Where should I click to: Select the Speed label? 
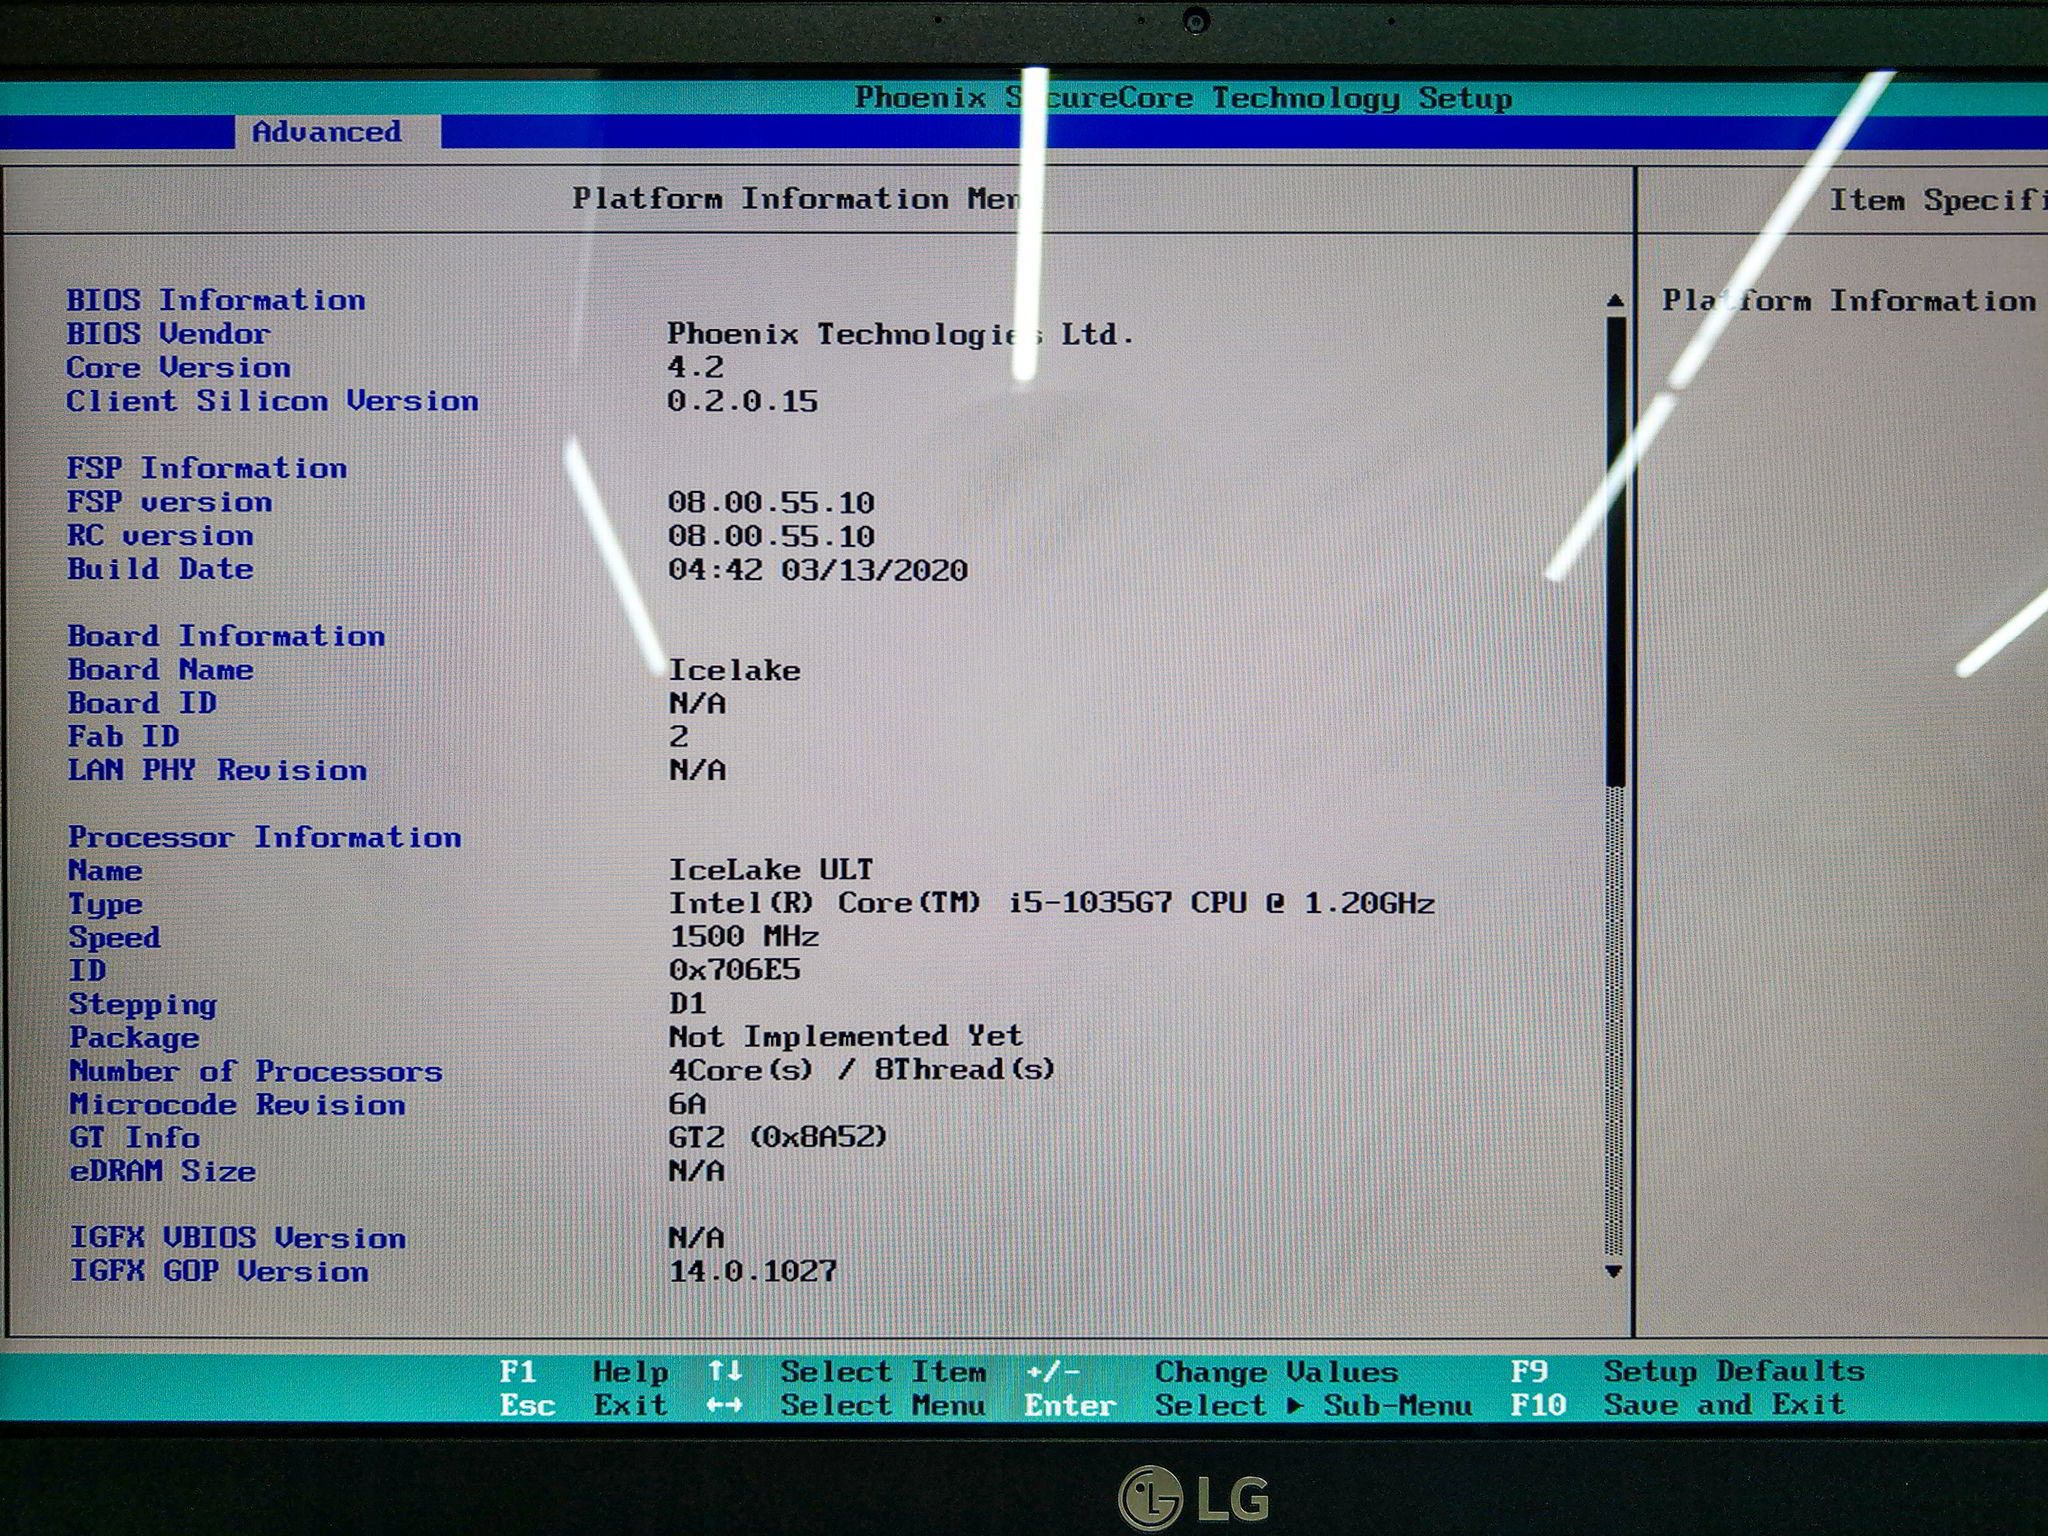click(x=114, y=938)
